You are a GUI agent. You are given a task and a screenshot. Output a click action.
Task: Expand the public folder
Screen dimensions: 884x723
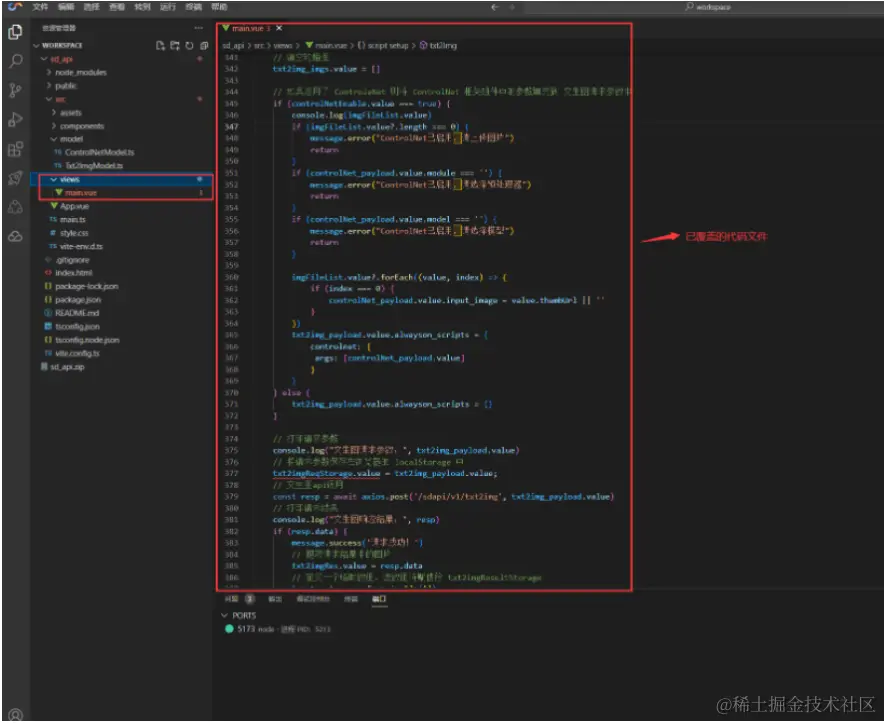point(48,86)
